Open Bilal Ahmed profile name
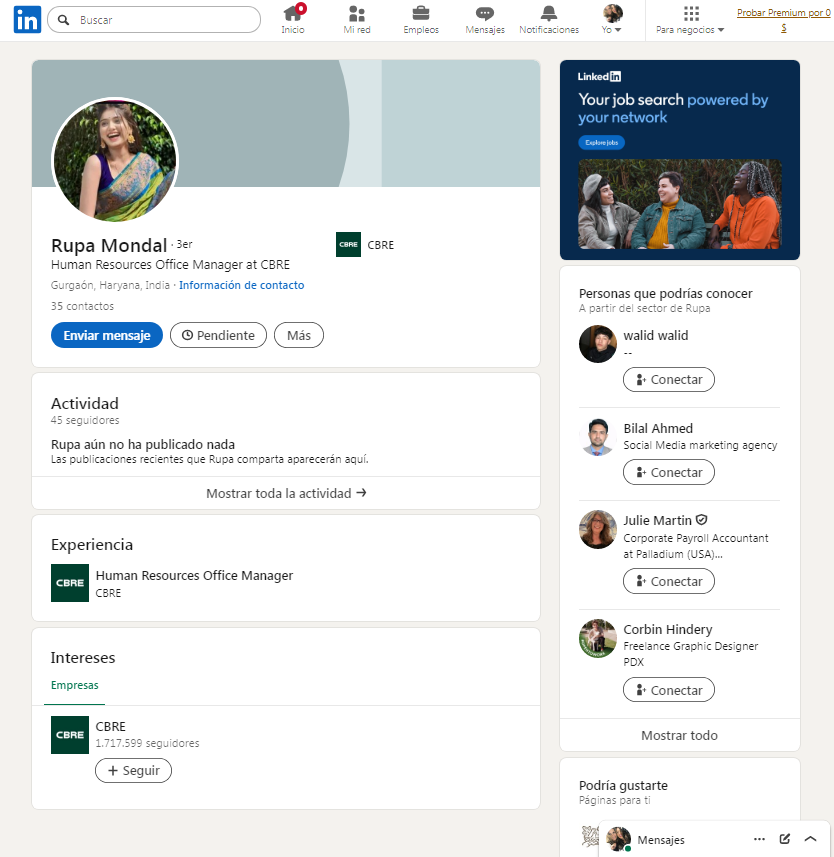 point(658,428)
